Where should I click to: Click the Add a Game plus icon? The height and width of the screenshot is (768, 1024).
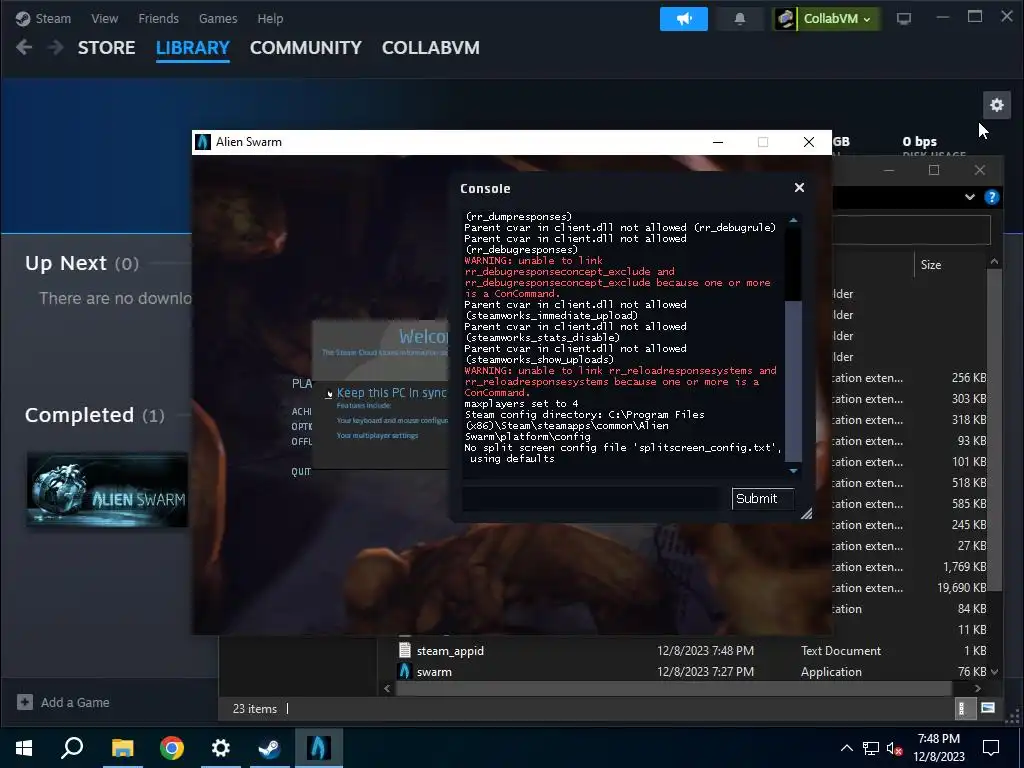[x=25, y=702]
